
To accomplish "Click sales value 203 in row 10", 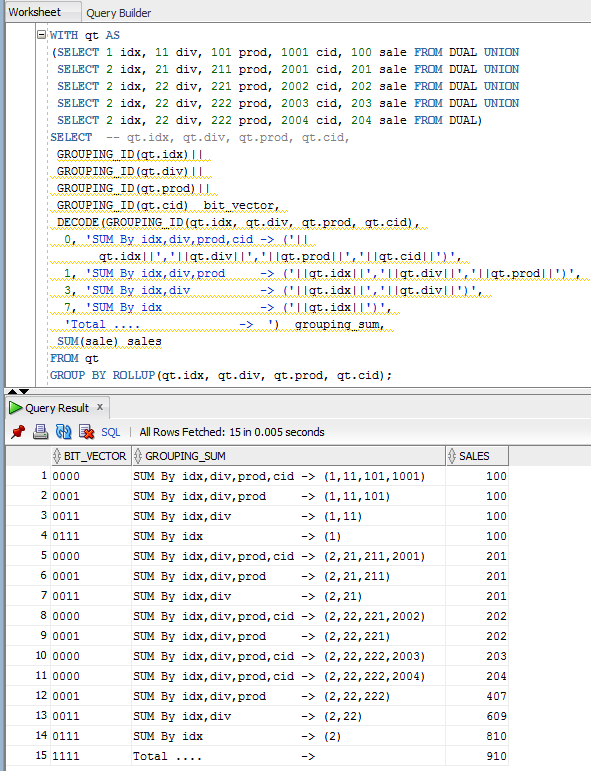I will tap(477, 656).
